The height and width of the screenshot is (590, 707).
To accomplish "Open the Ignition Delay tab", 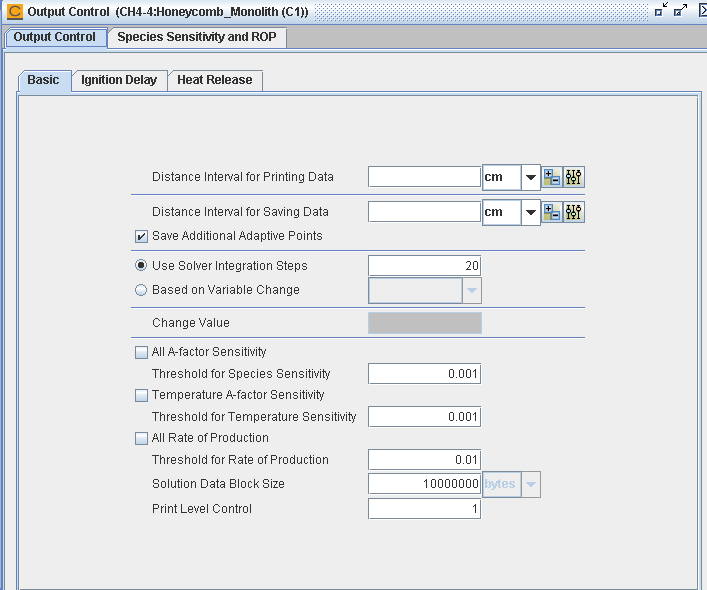I will tap(119, 80).
